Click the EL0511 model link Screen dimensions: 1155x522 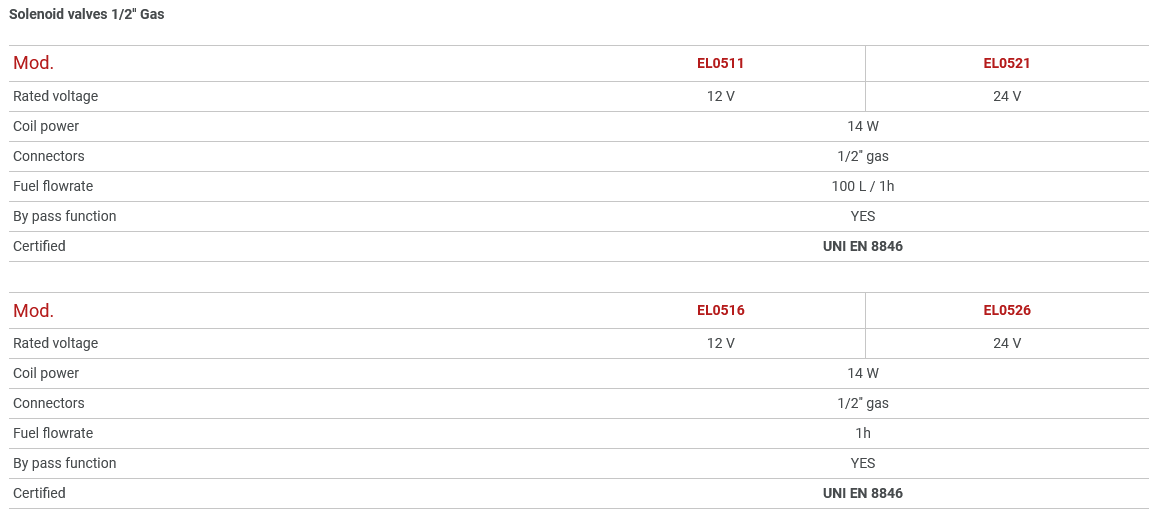point(720,63)
